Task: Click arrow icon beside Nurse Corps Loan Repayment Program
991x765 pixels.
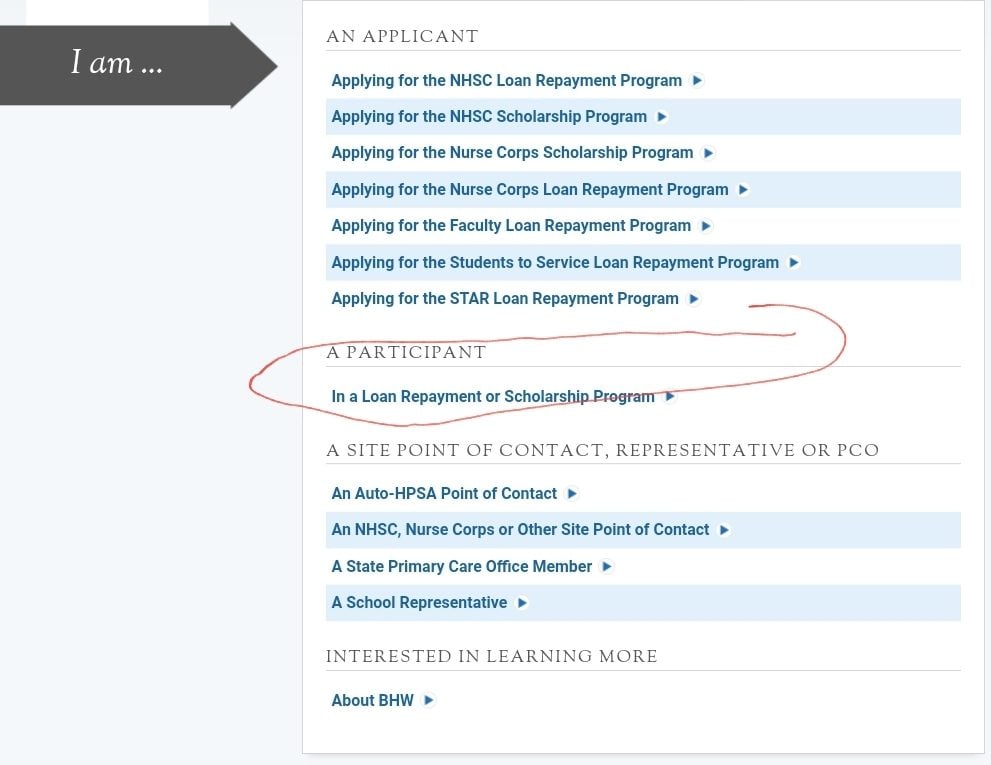Action: click(x=743, y=189)
